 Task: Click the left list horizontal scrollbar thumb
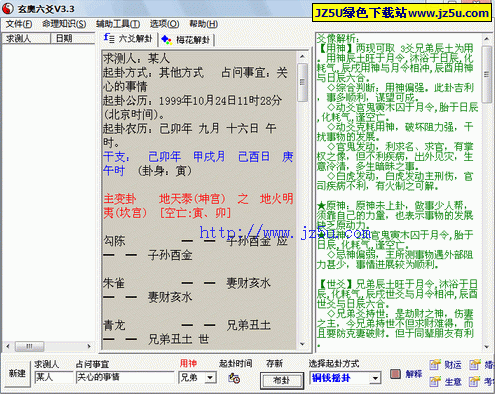29,346
